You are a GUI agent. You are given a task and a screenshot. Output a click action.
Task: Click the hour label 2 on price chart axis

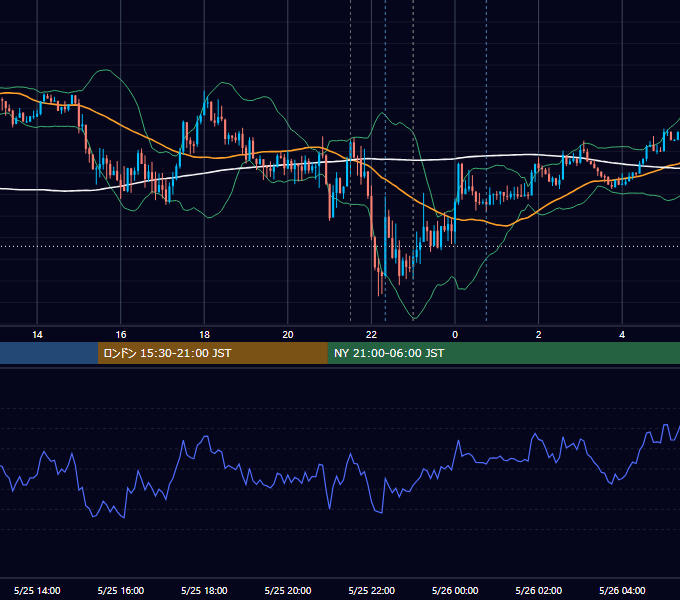tap(539, 335)
